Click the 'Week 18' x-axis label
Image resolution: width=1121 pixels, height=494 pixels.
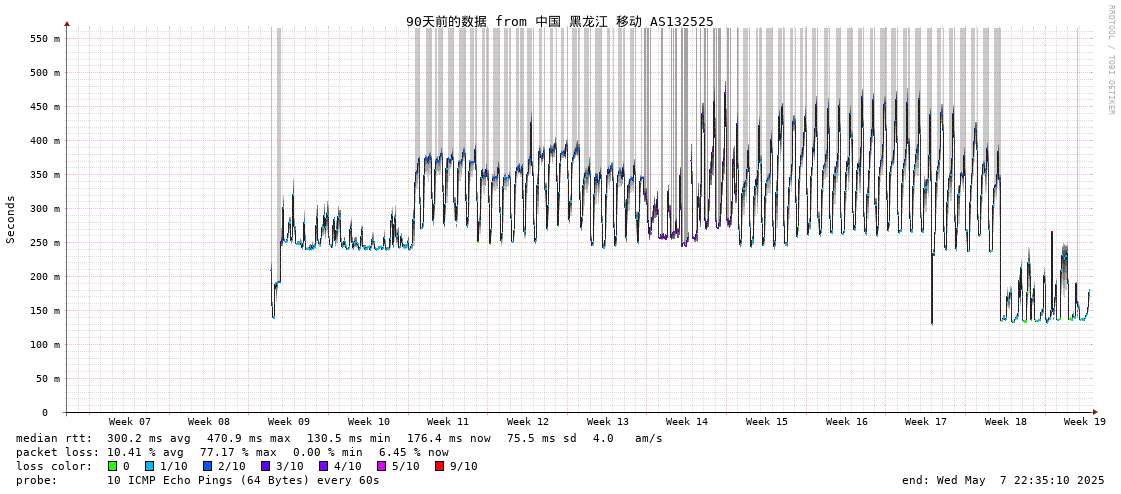point(1006,422)
